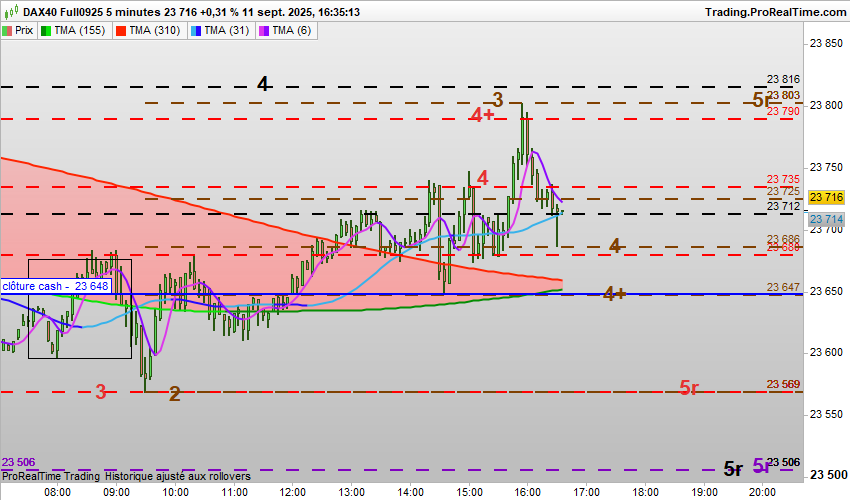Open the TMA (310) legend entry

[150, 30]
